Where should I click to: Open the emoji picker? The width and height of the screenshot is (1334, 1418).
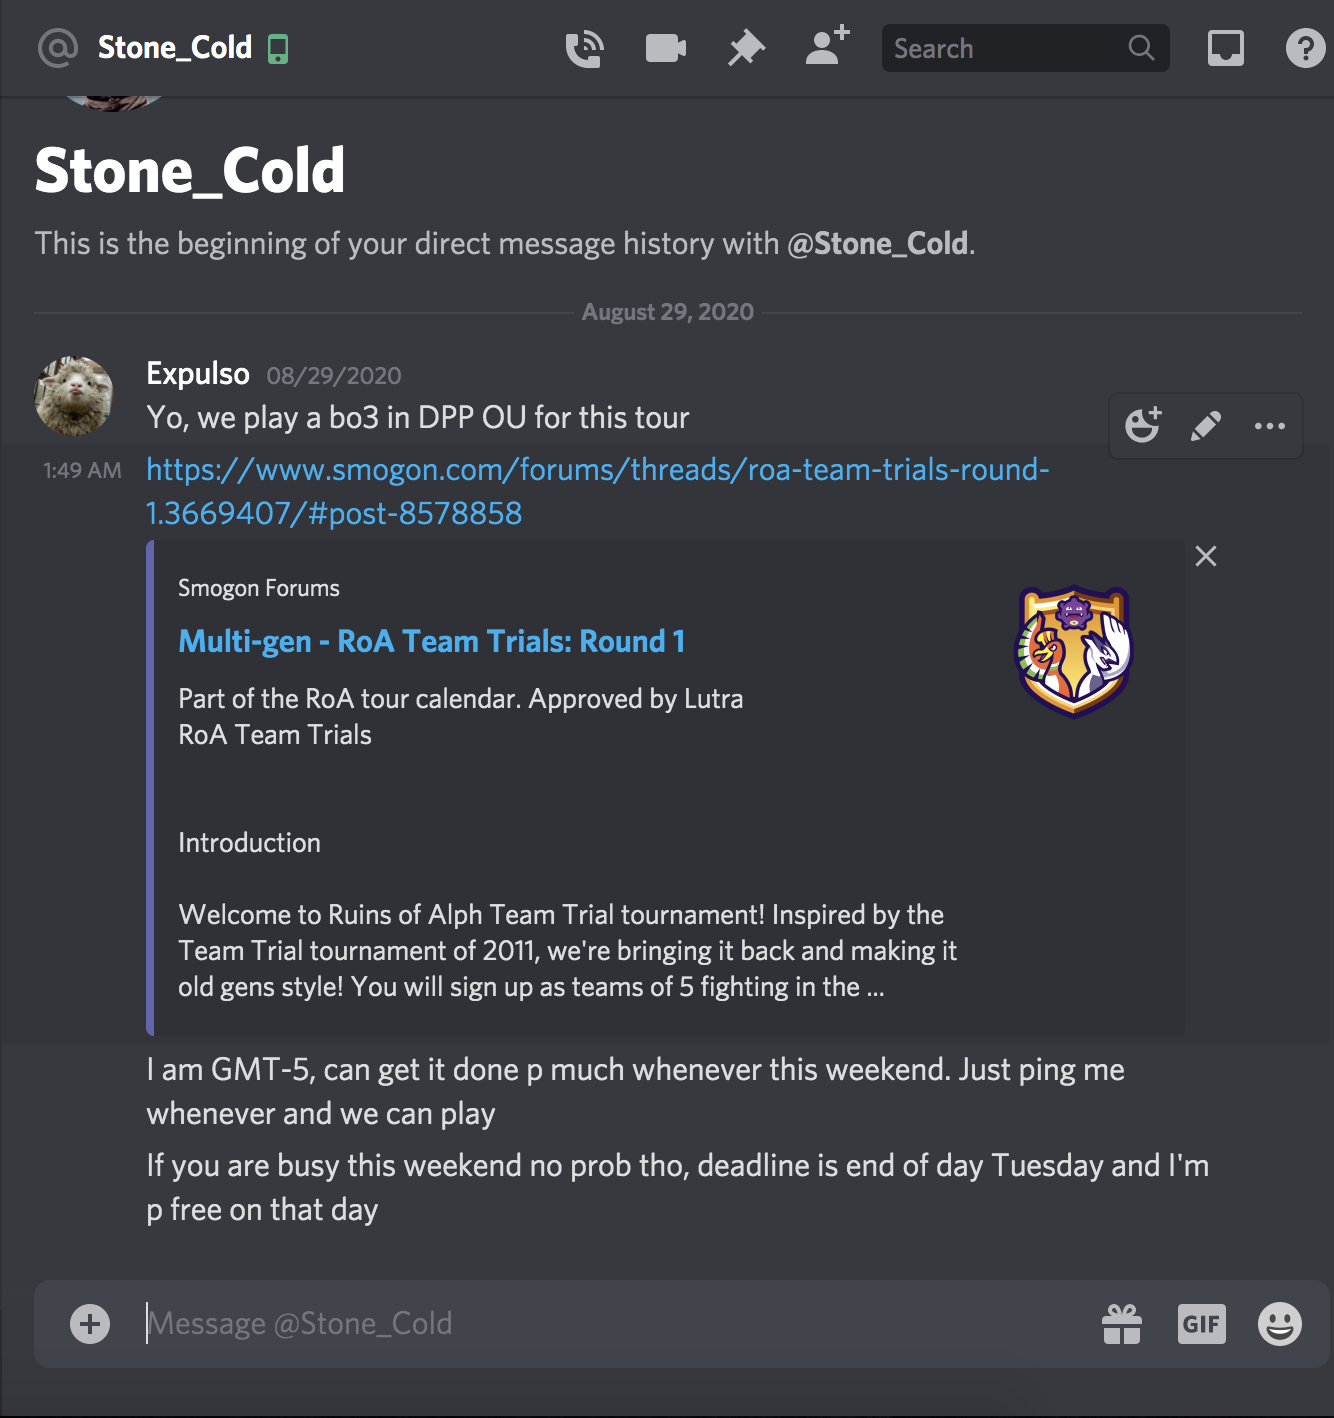click(1280, 1323)
